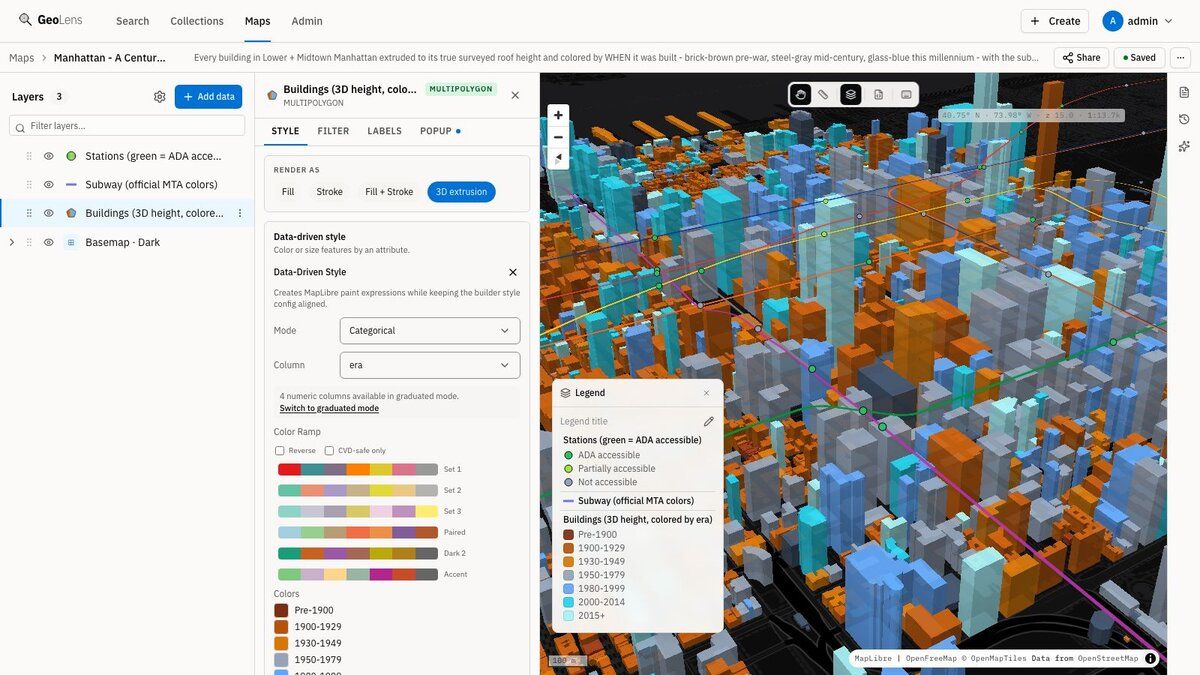Click the Maps breadcrumb link
1200x675 pixels.
pos(21,58)
